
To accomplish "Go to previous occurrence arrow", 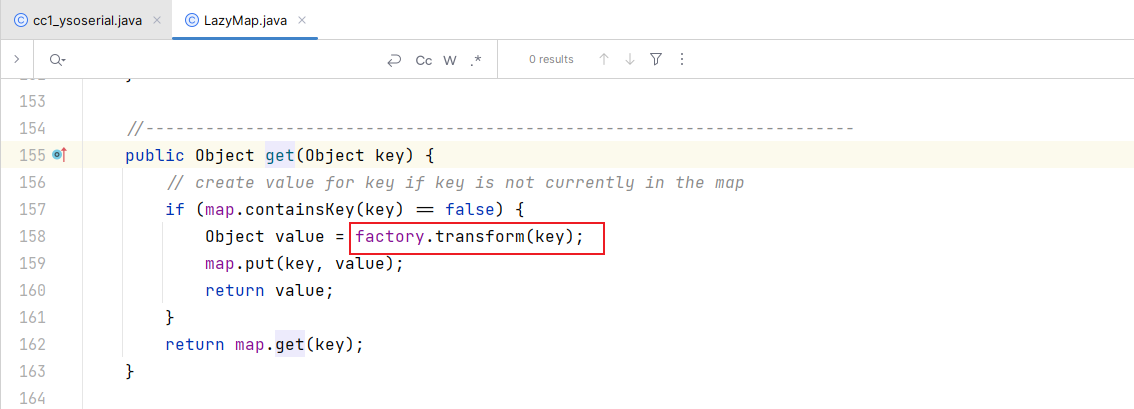I will [604, 59].
